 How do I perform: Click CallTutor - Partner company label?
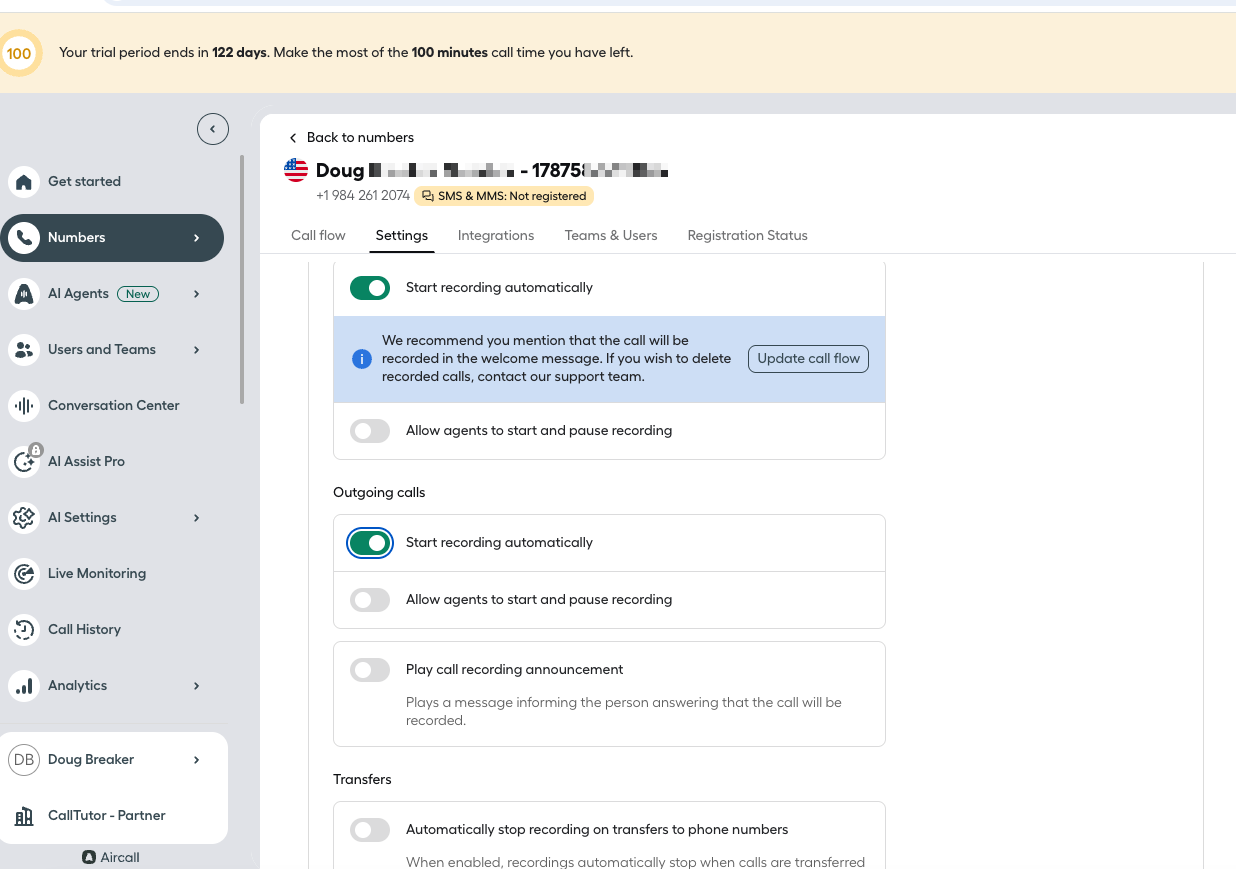[x=107, y=816]
